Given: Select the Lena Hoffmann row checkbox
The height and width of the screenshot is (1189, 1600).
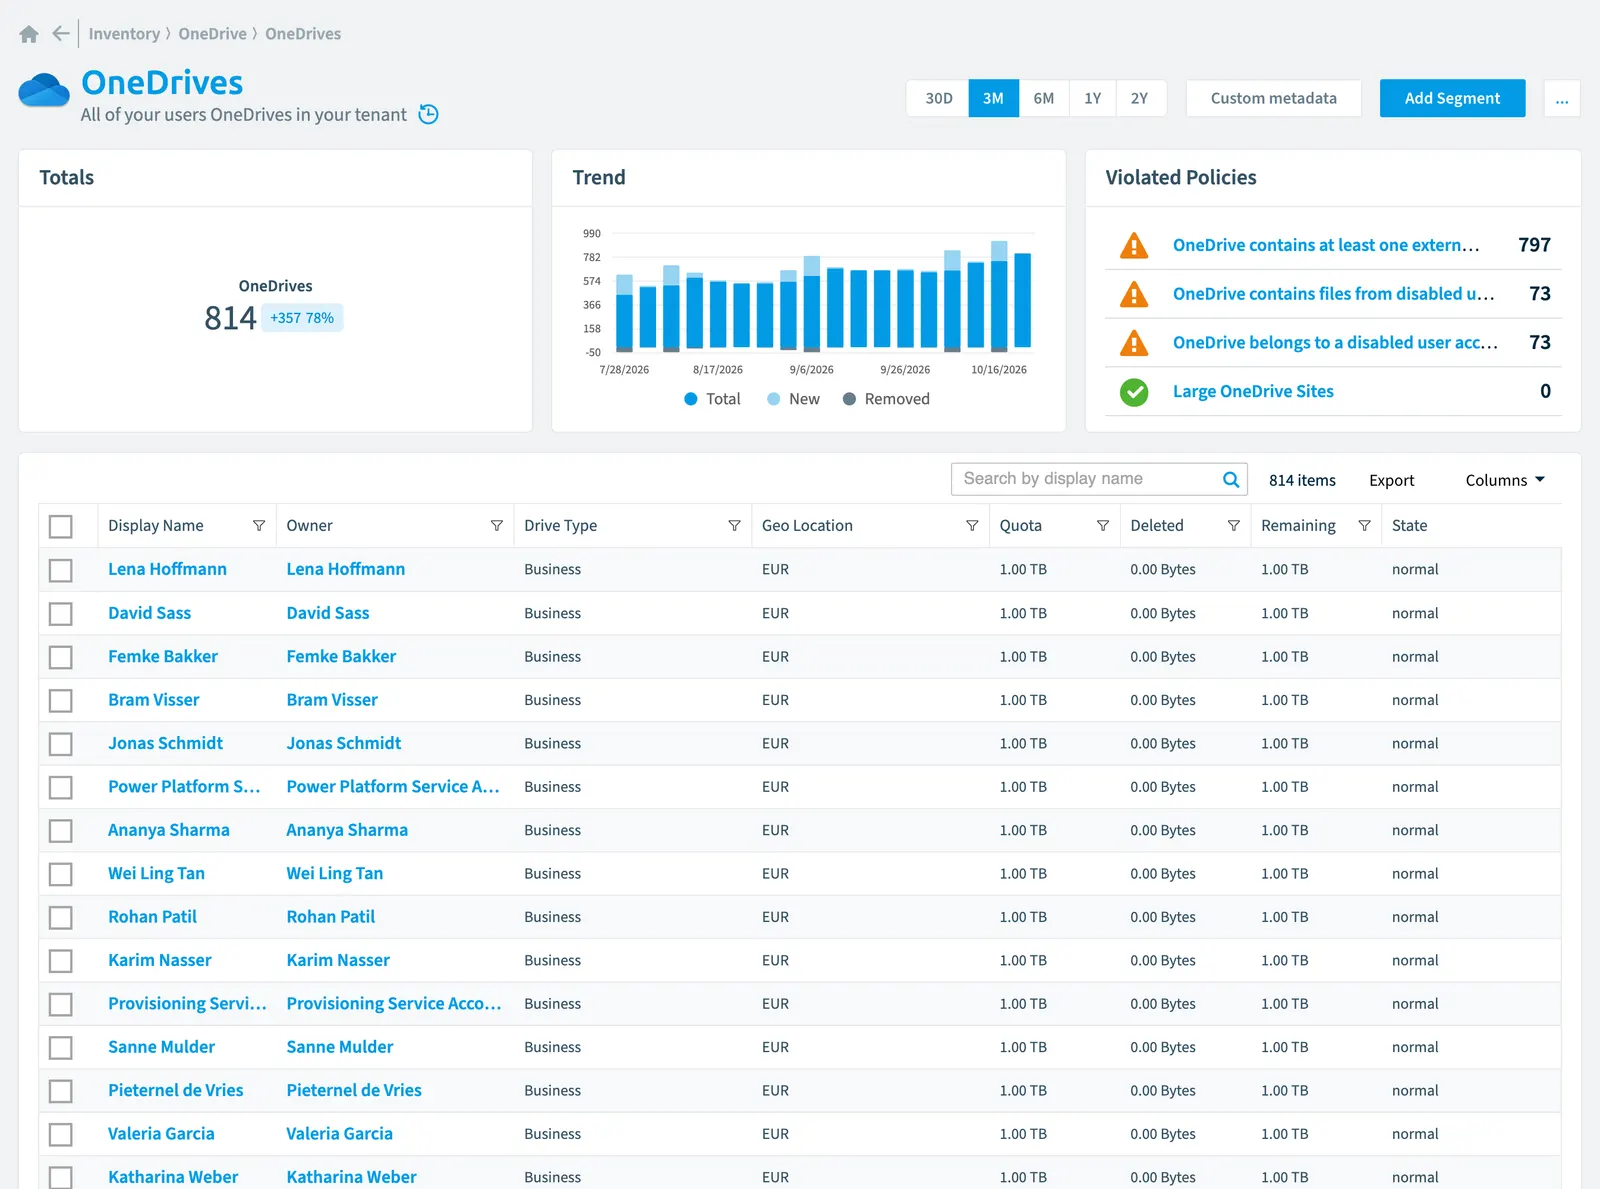Looking at the screenshot, I should 61,570.
